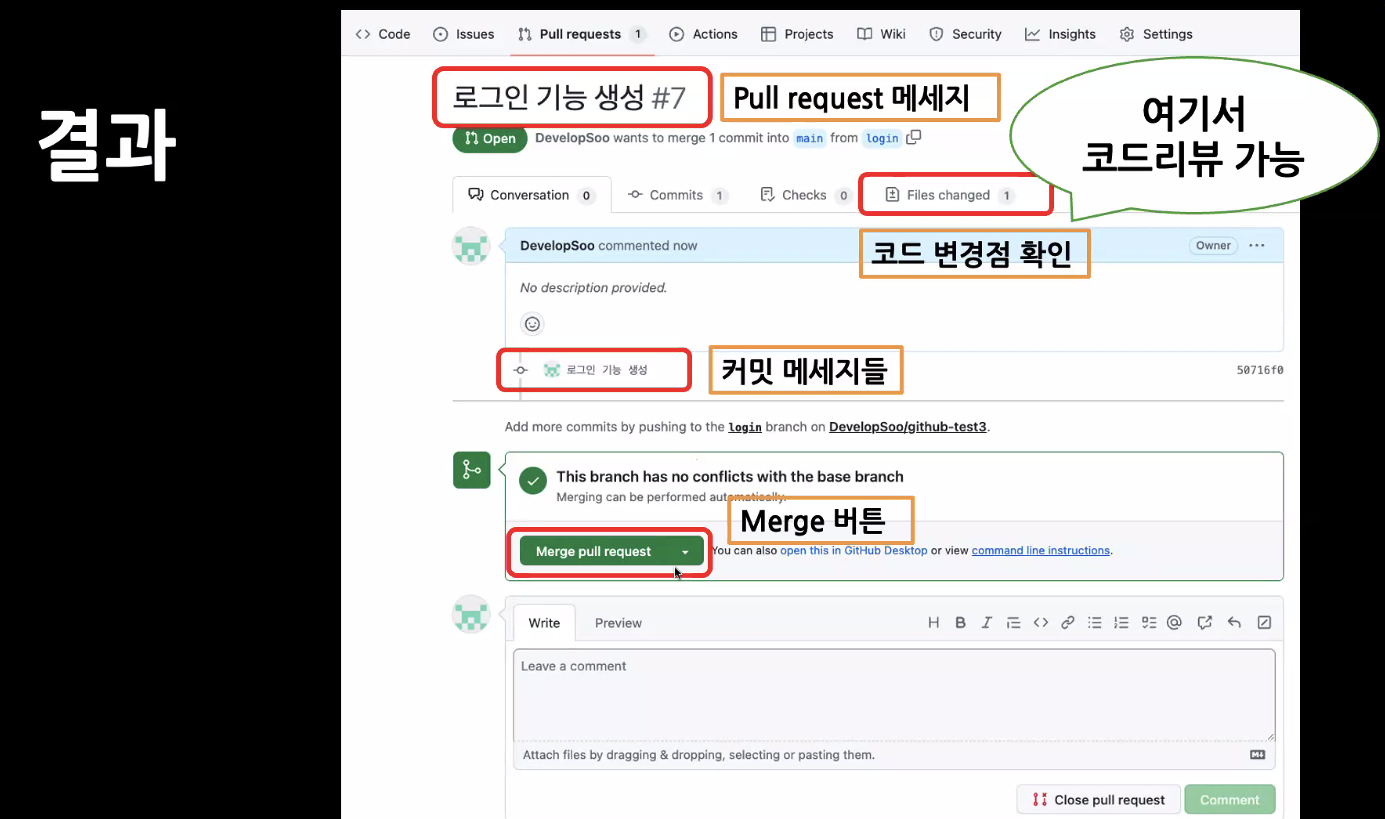Click the green Comment button
1385x819 pixels.
[1230, 800]
